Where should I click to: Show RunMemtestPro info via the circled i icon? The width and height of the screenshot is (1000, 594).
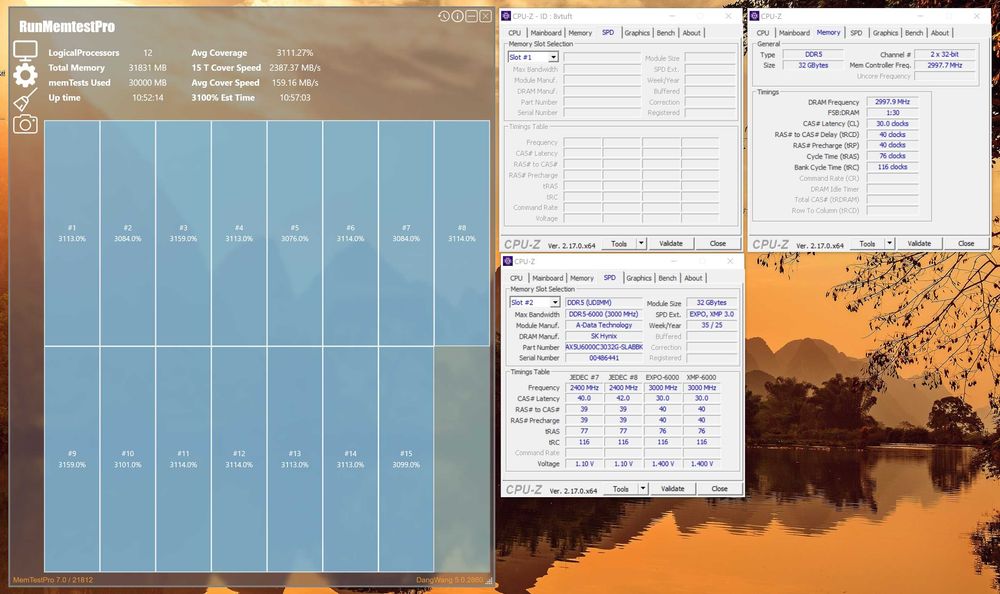click(457, 16)
